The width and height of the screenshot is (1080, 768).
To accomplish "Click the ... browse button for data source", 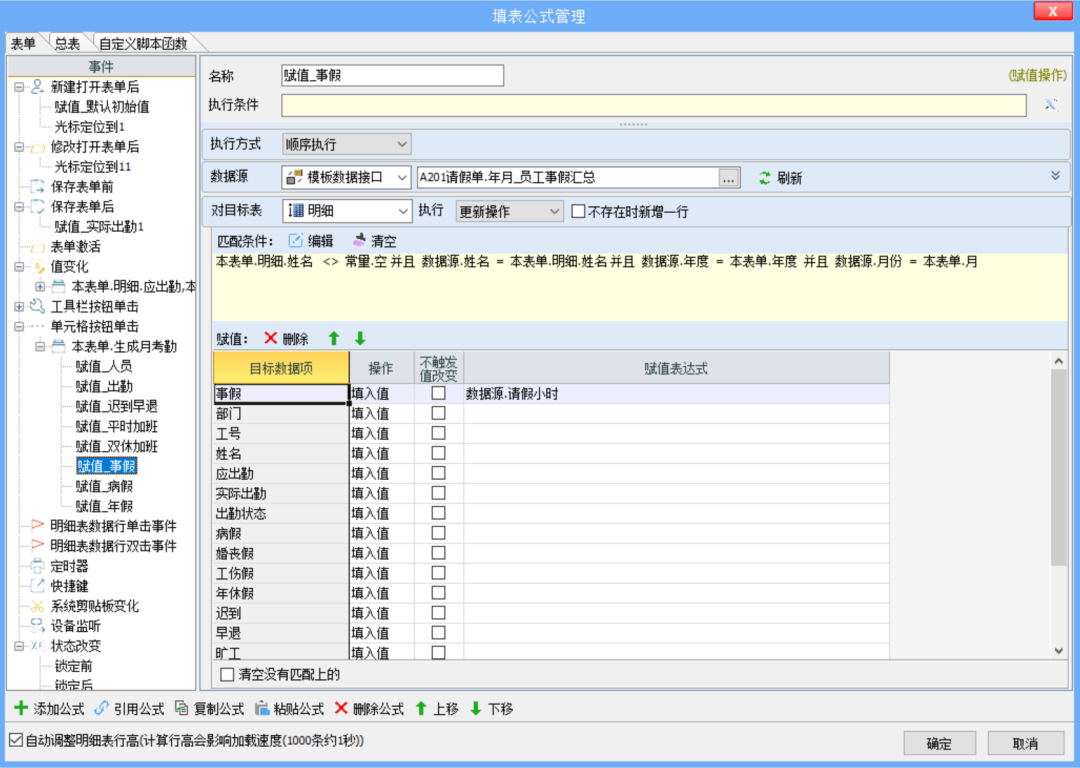I will [728, 178].
